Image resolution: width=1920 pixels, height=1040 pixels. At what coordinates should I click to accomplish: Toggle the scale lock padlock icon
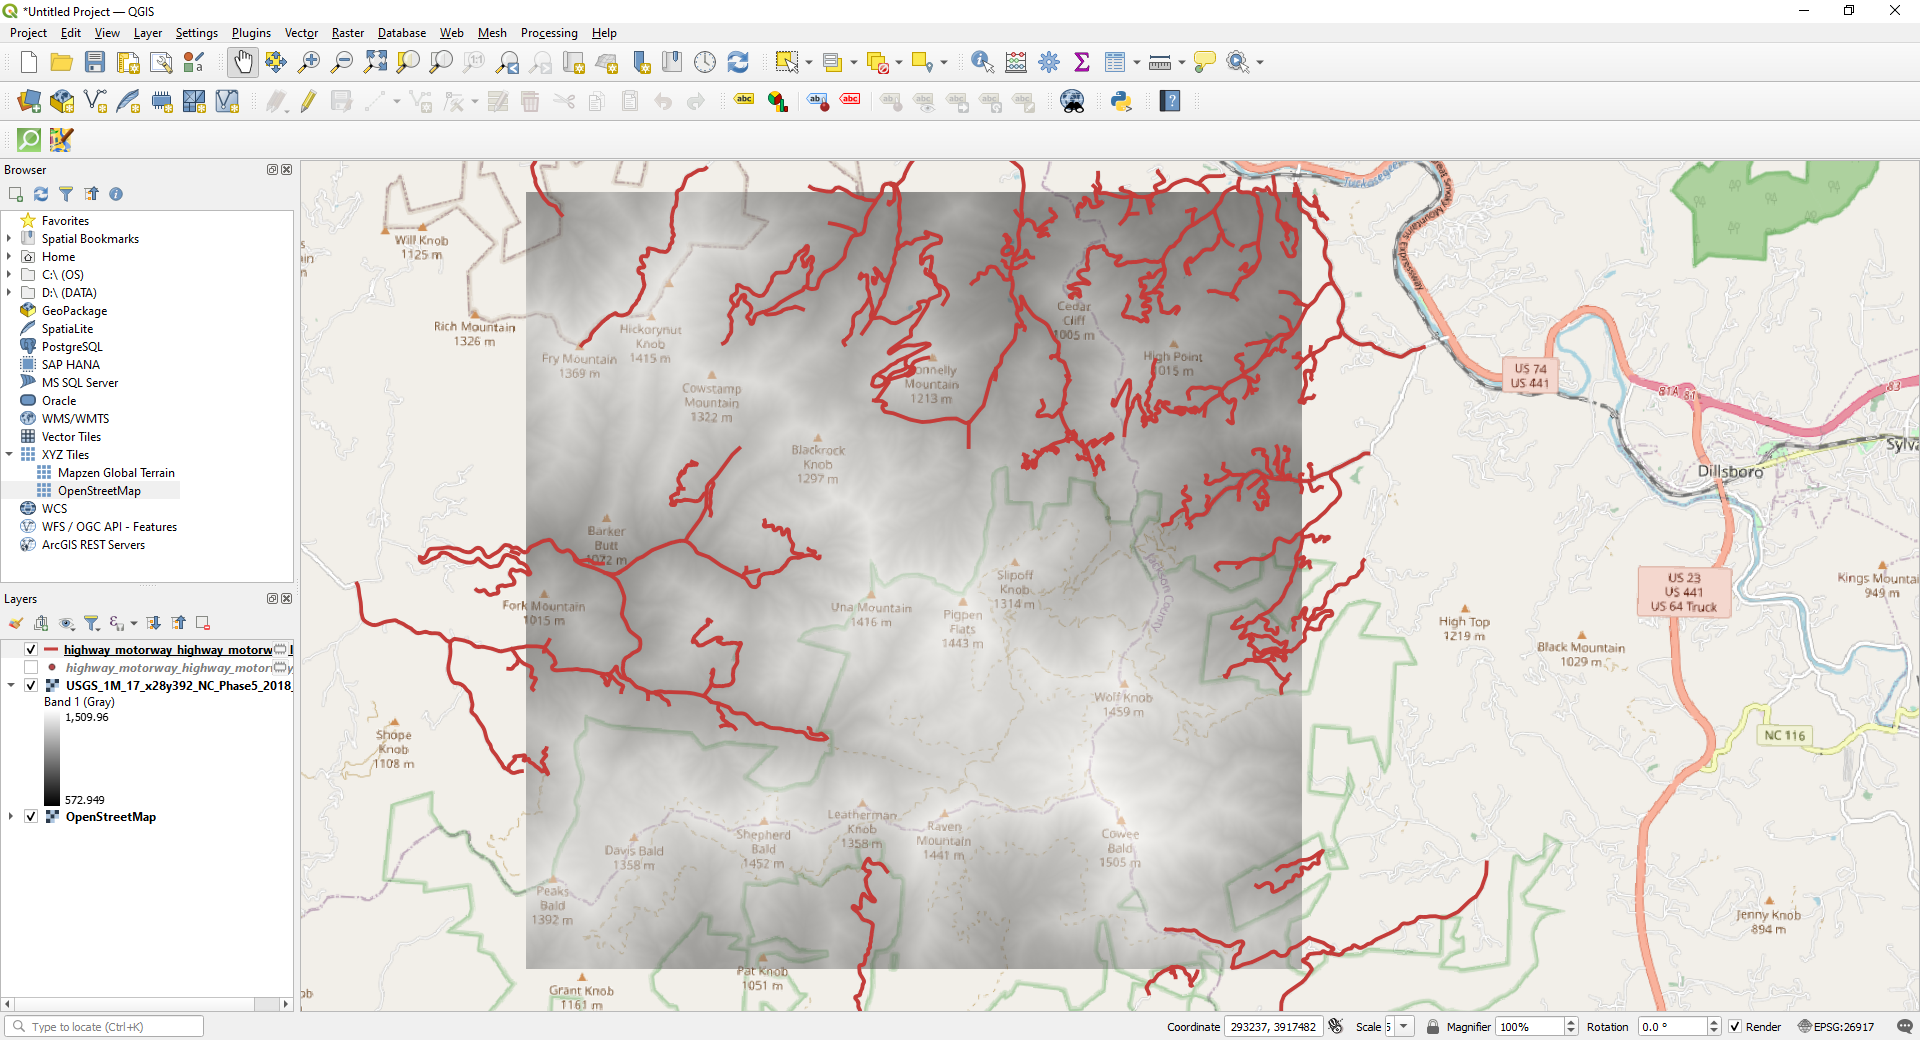[1433, 1027]
